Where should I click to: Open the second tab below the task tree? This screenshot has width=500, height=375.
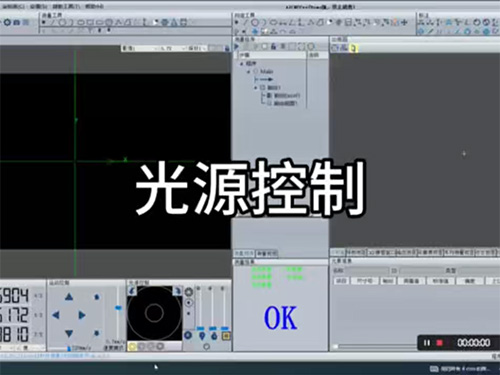[x=266, y=254]
